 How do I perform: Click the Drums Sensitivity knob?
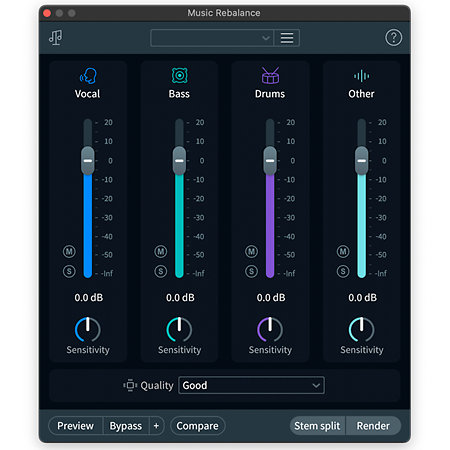(x=270, y=329)
